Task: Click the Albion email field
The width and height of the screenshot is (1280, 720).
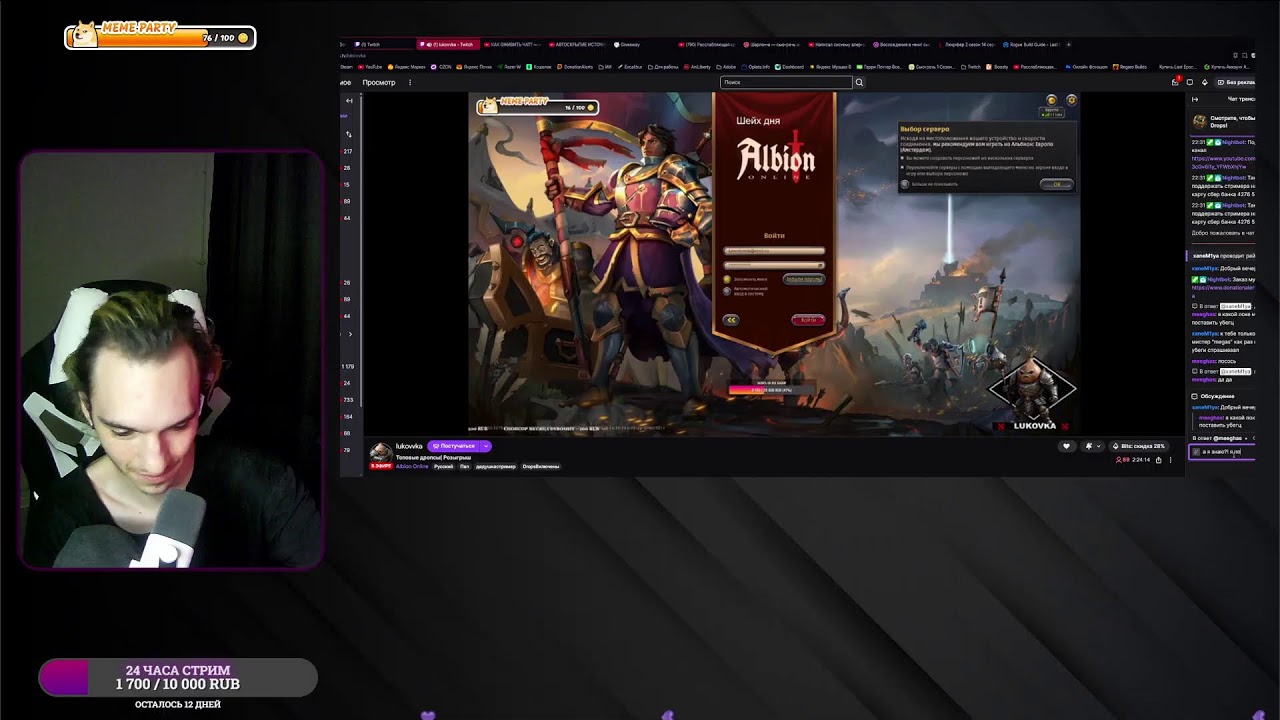Action: [x=774, y=251]
